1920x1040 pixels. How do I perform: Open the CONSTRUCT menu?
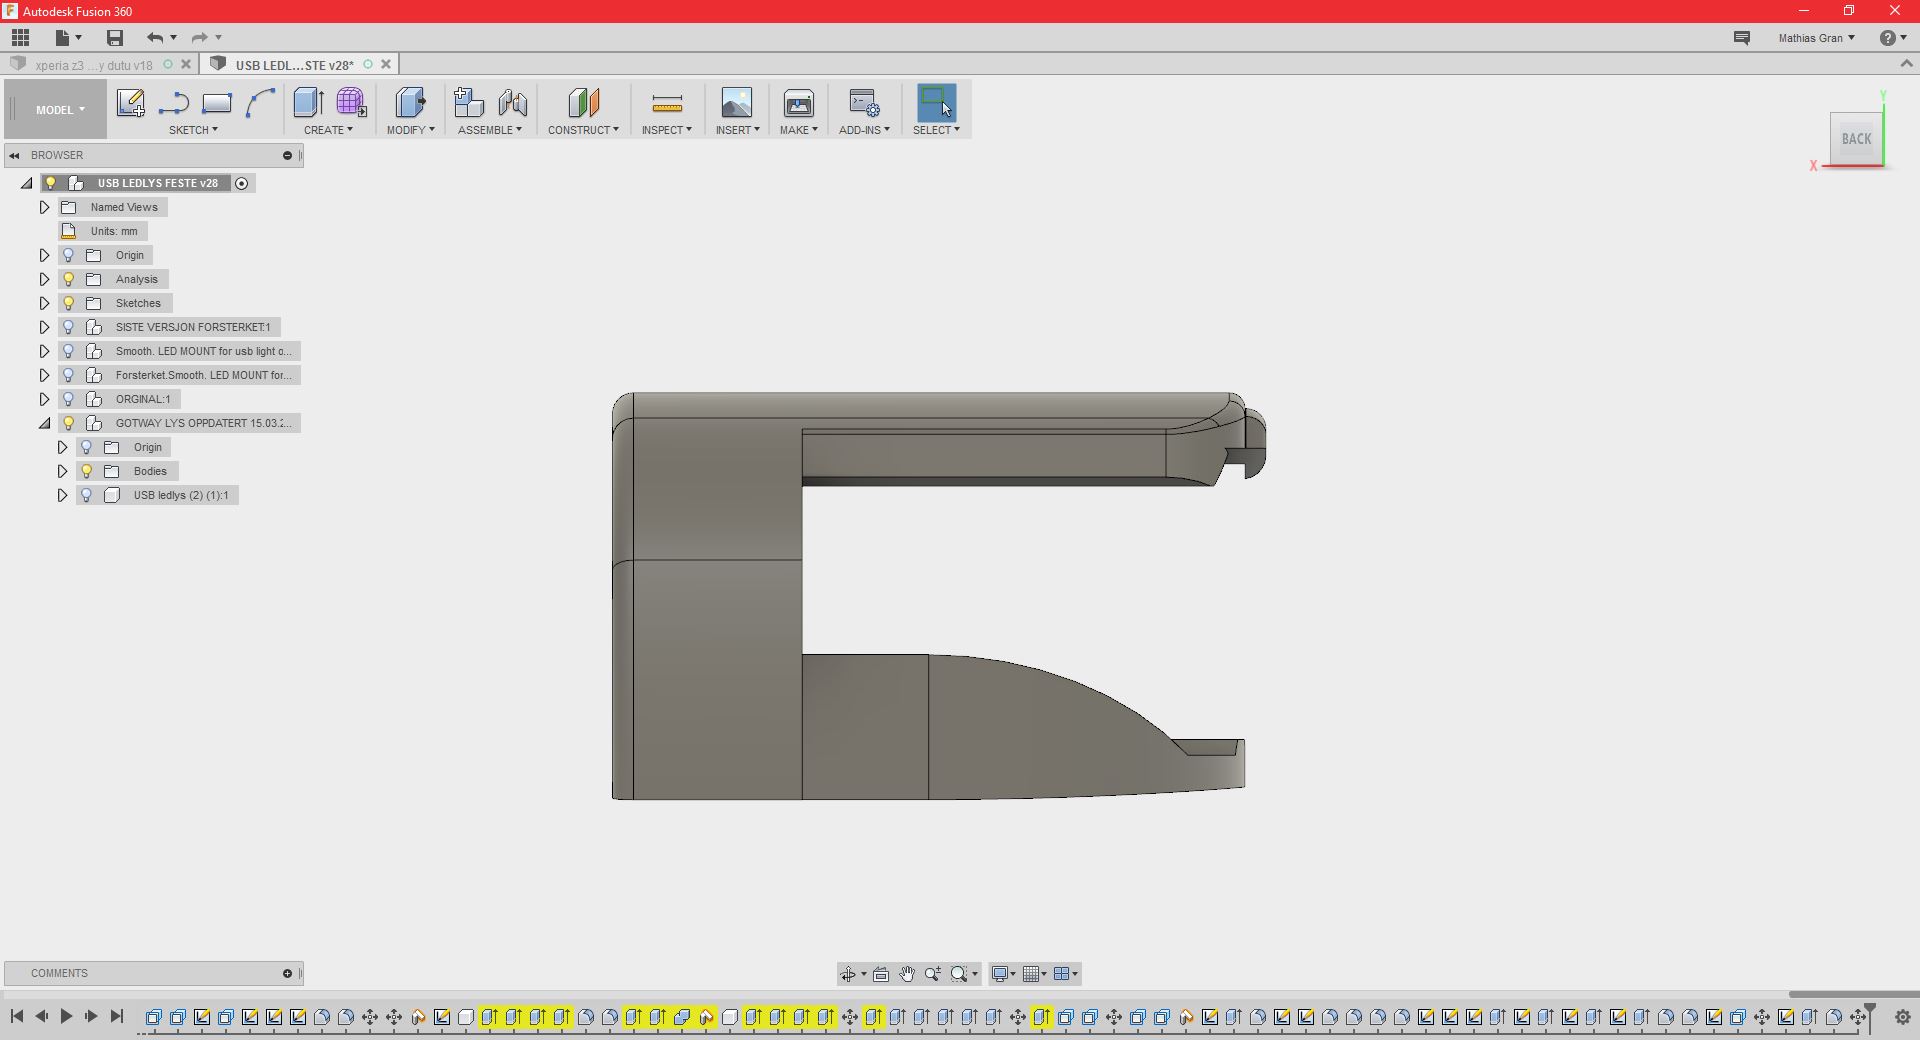tap(583, 130)
